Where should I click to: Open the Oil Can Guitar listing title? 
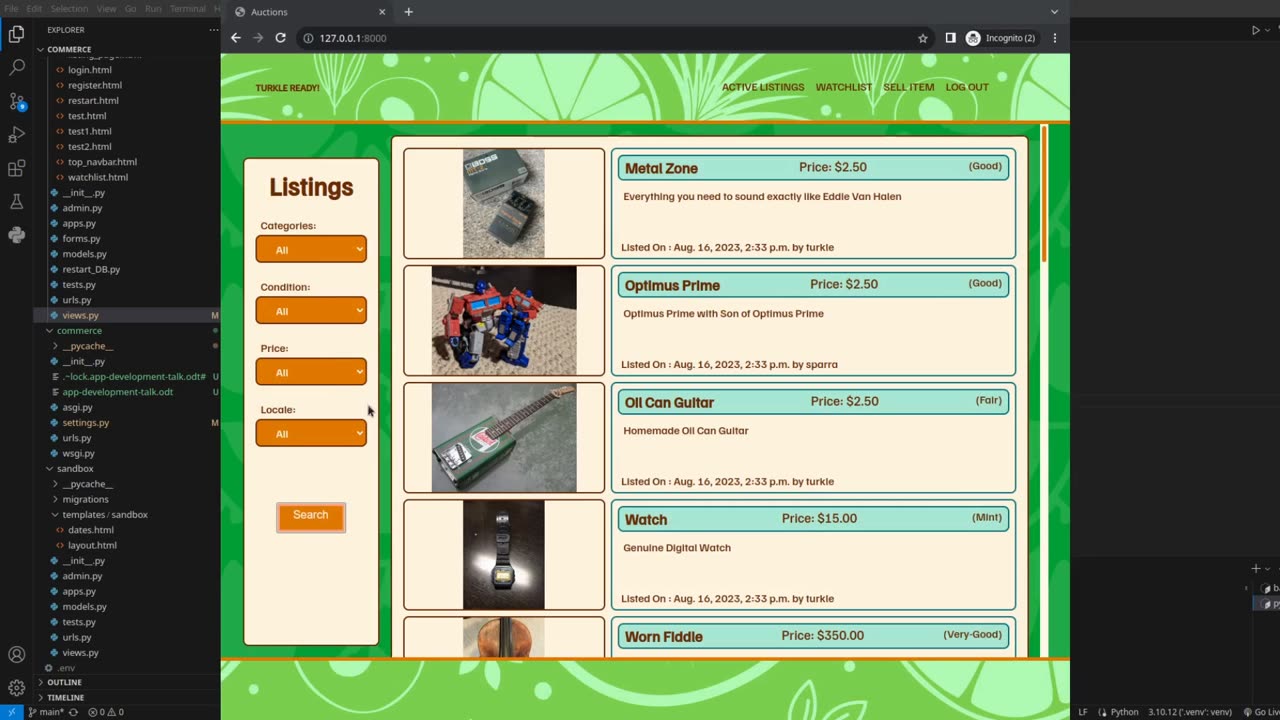click(x=669, y=402)
